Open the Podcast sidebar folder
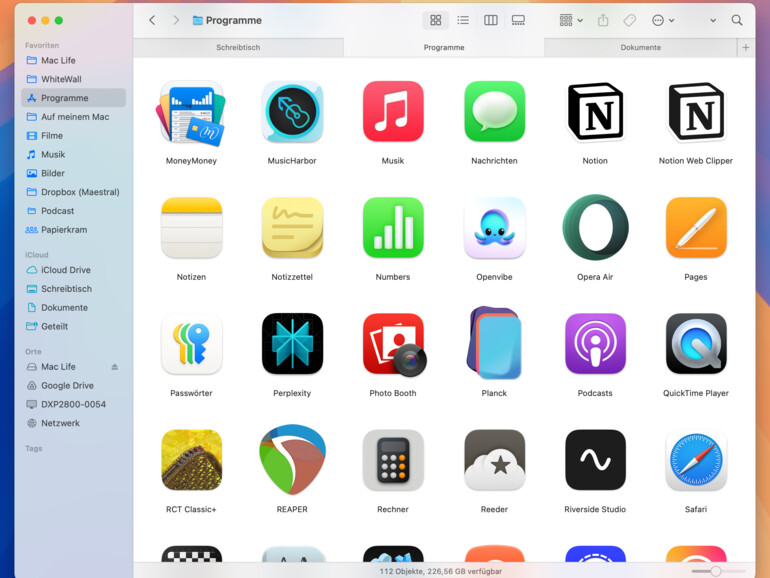The height and width of the screenshot is (578, 770). click(x=74, y=211)
